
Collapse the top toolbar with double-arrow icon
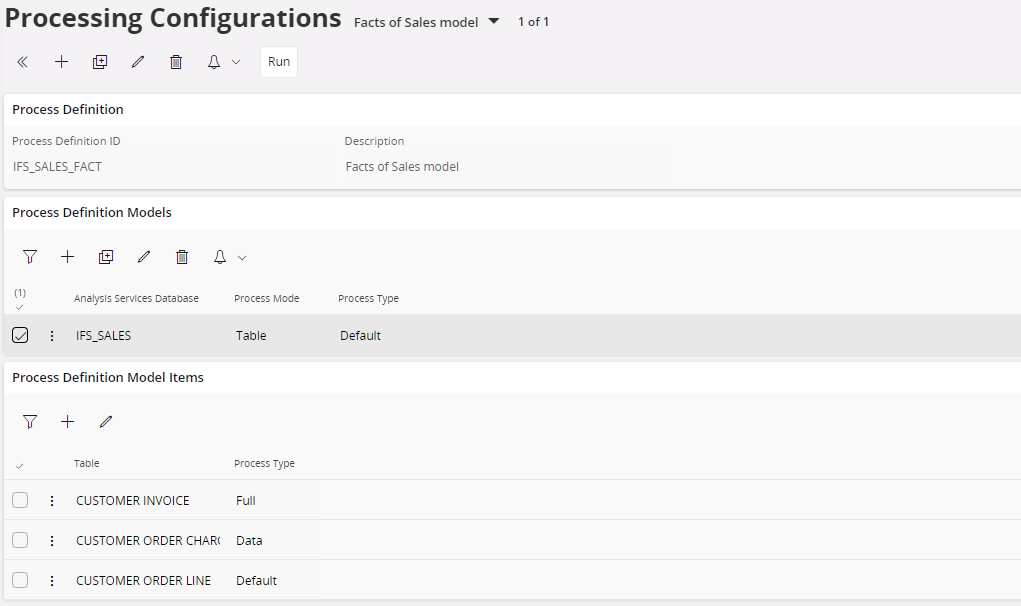coord(22,61)
